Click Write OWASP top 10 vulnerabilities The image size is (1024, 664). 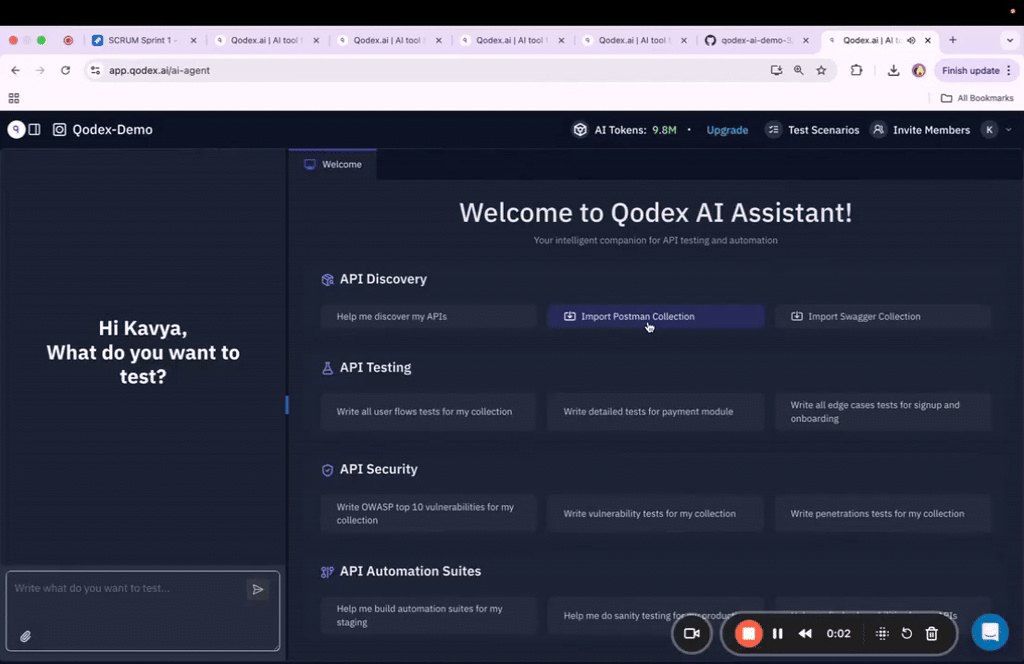point(428,513)
